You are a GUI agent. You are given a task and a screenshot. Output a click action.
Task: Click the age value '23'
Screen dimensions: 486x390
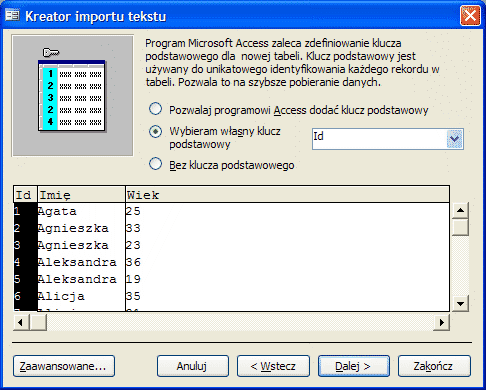(x=133, y=245)
